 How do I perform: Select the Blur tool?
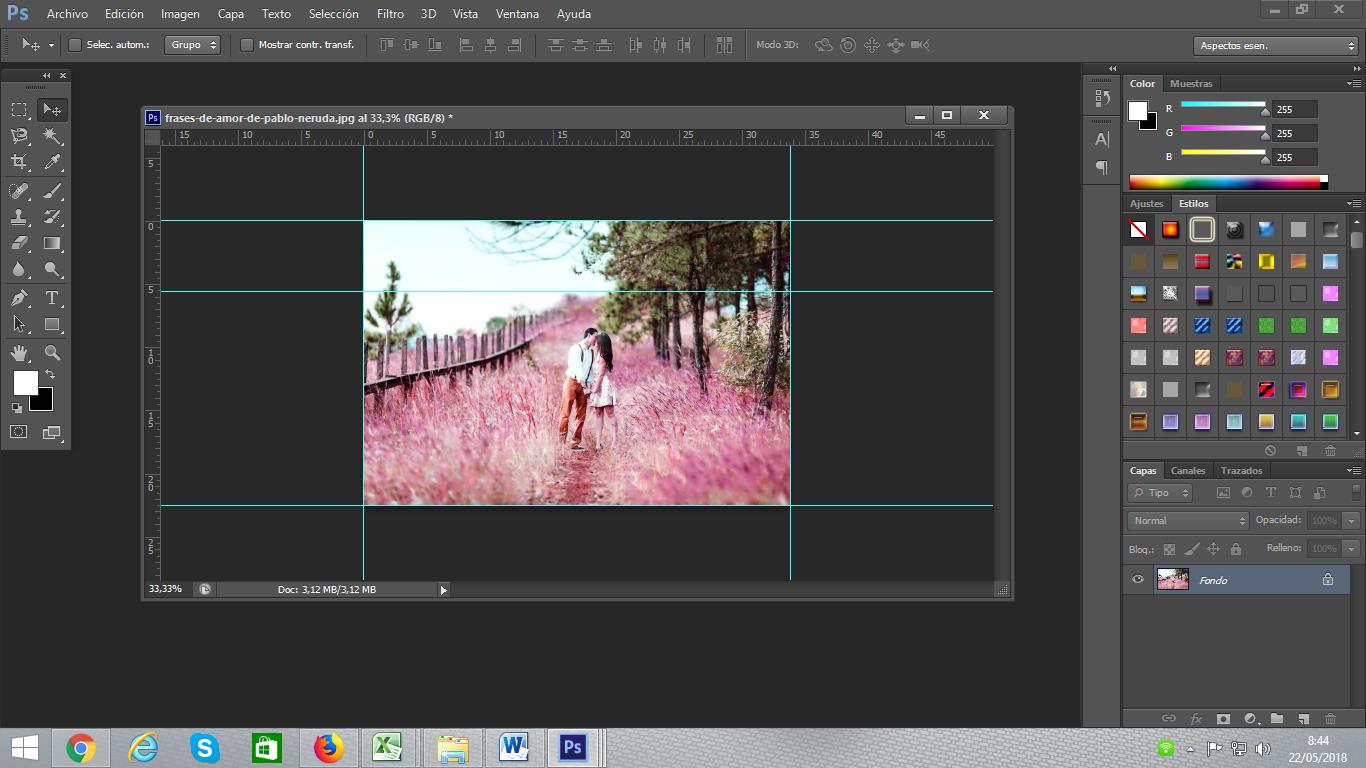click(x=19, y=270)
